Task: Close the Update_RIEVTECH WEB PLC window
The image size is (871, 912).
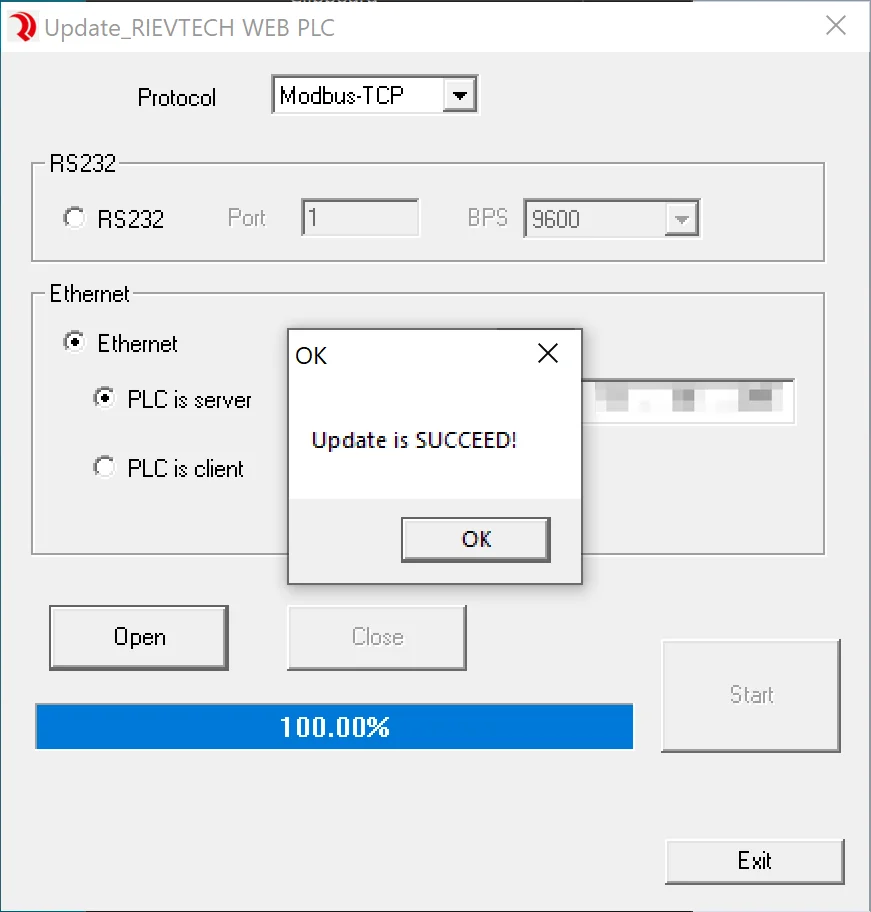Action: [x=836, y=26]
